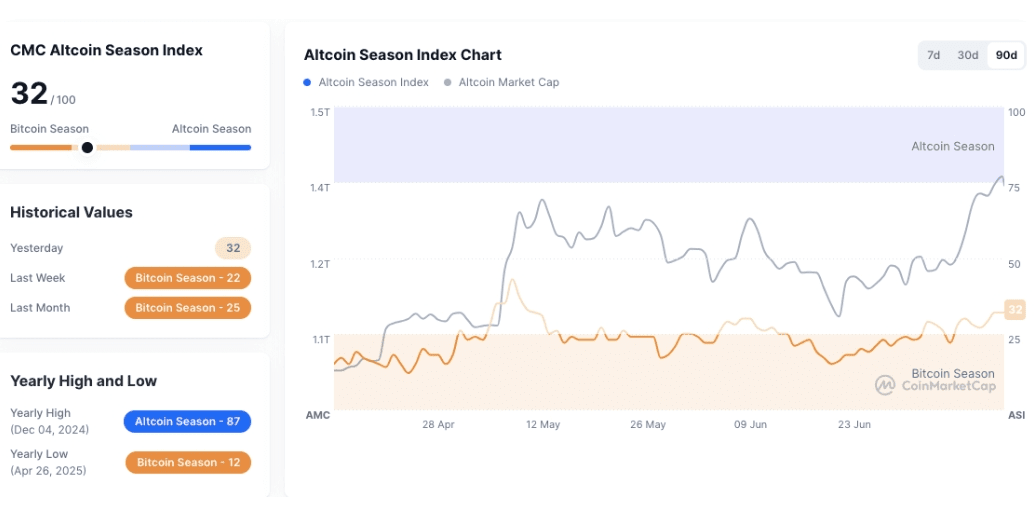
Task: Click the Yearly High Altcoin Season badge
Action: (x=187, y=422)
